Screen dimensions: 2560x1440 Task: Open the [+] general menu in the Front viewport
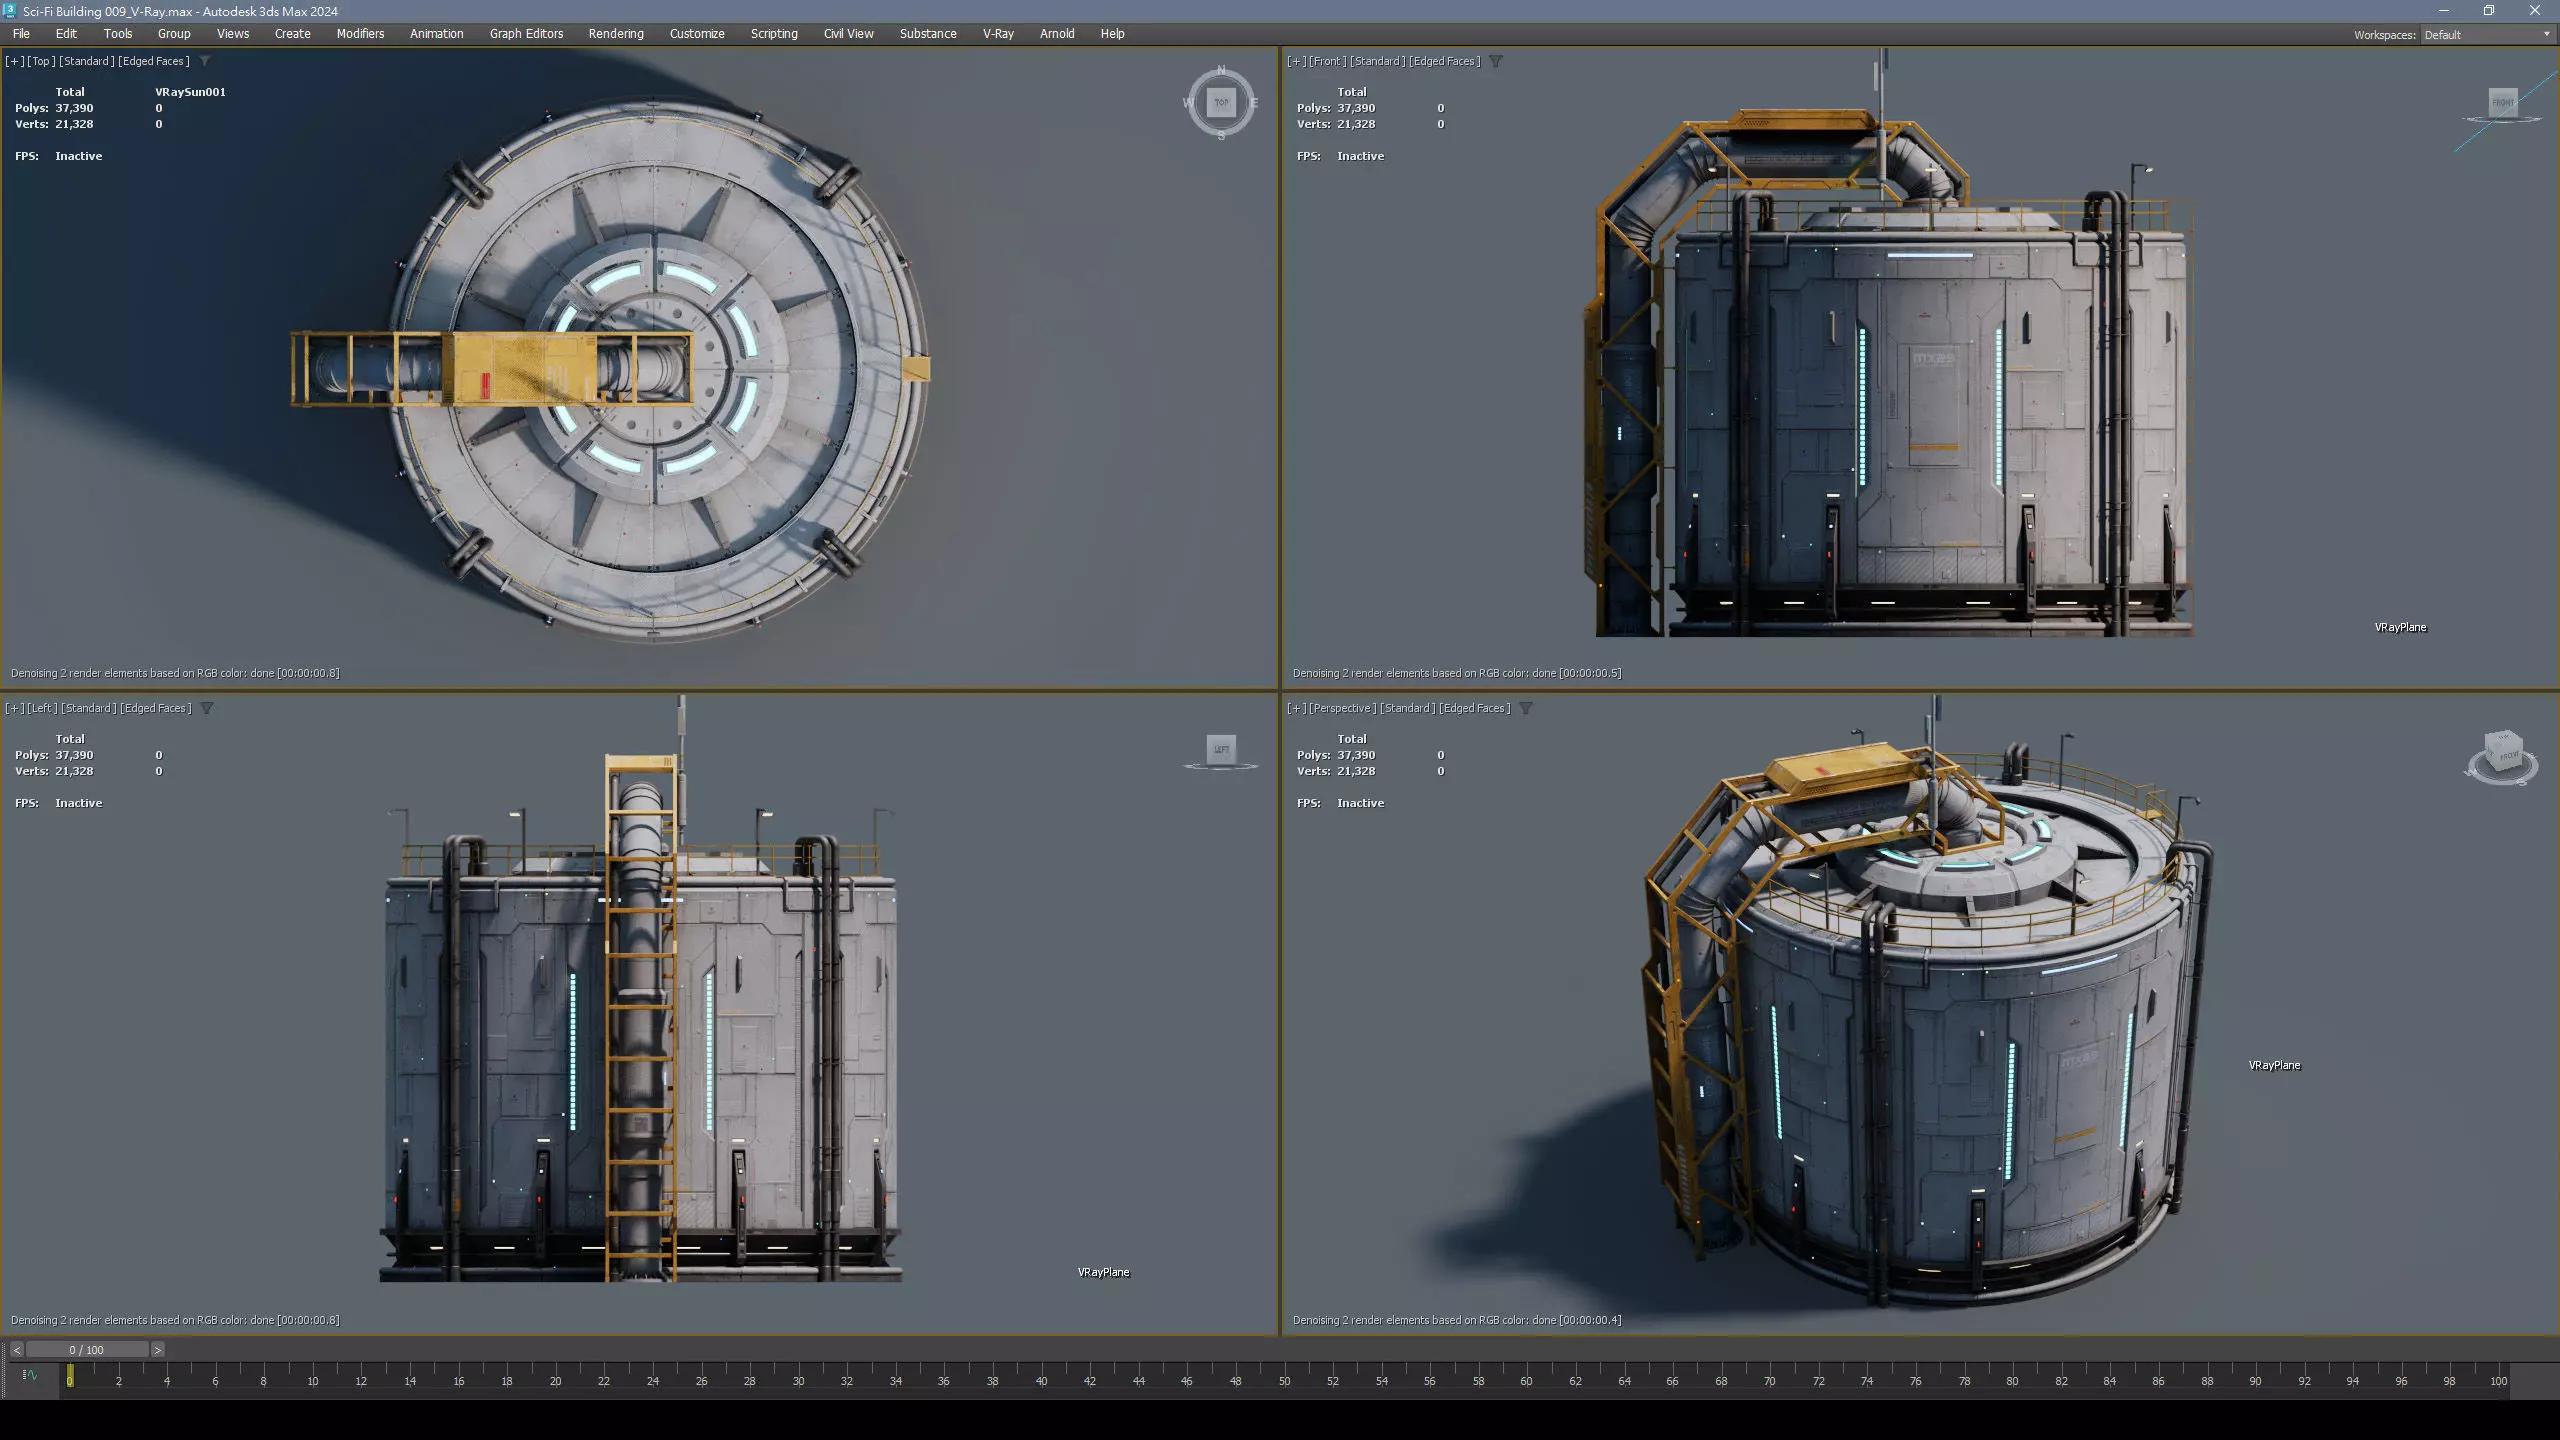(x=1297, y=61)
